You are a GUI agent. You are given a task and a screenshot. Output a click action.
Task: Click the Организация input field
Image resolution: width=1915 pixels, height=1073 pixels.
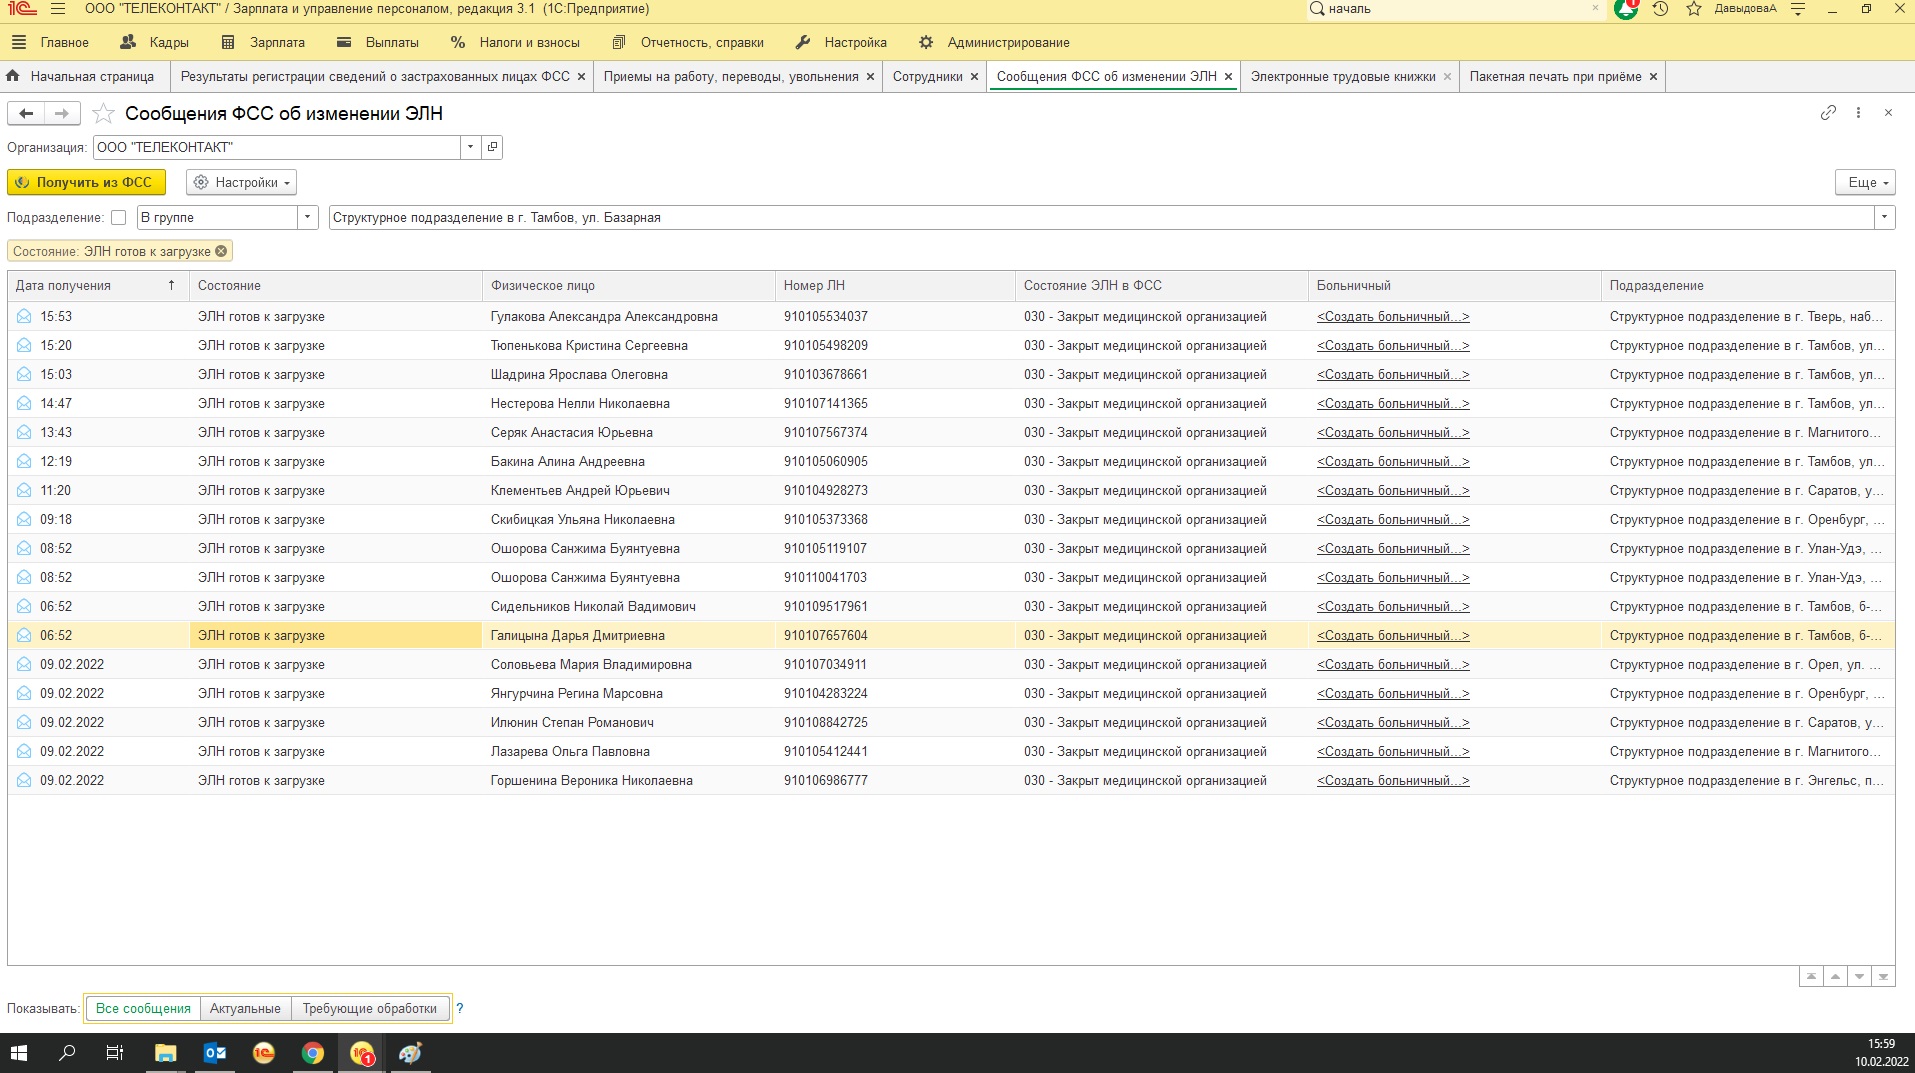[277, 147]
